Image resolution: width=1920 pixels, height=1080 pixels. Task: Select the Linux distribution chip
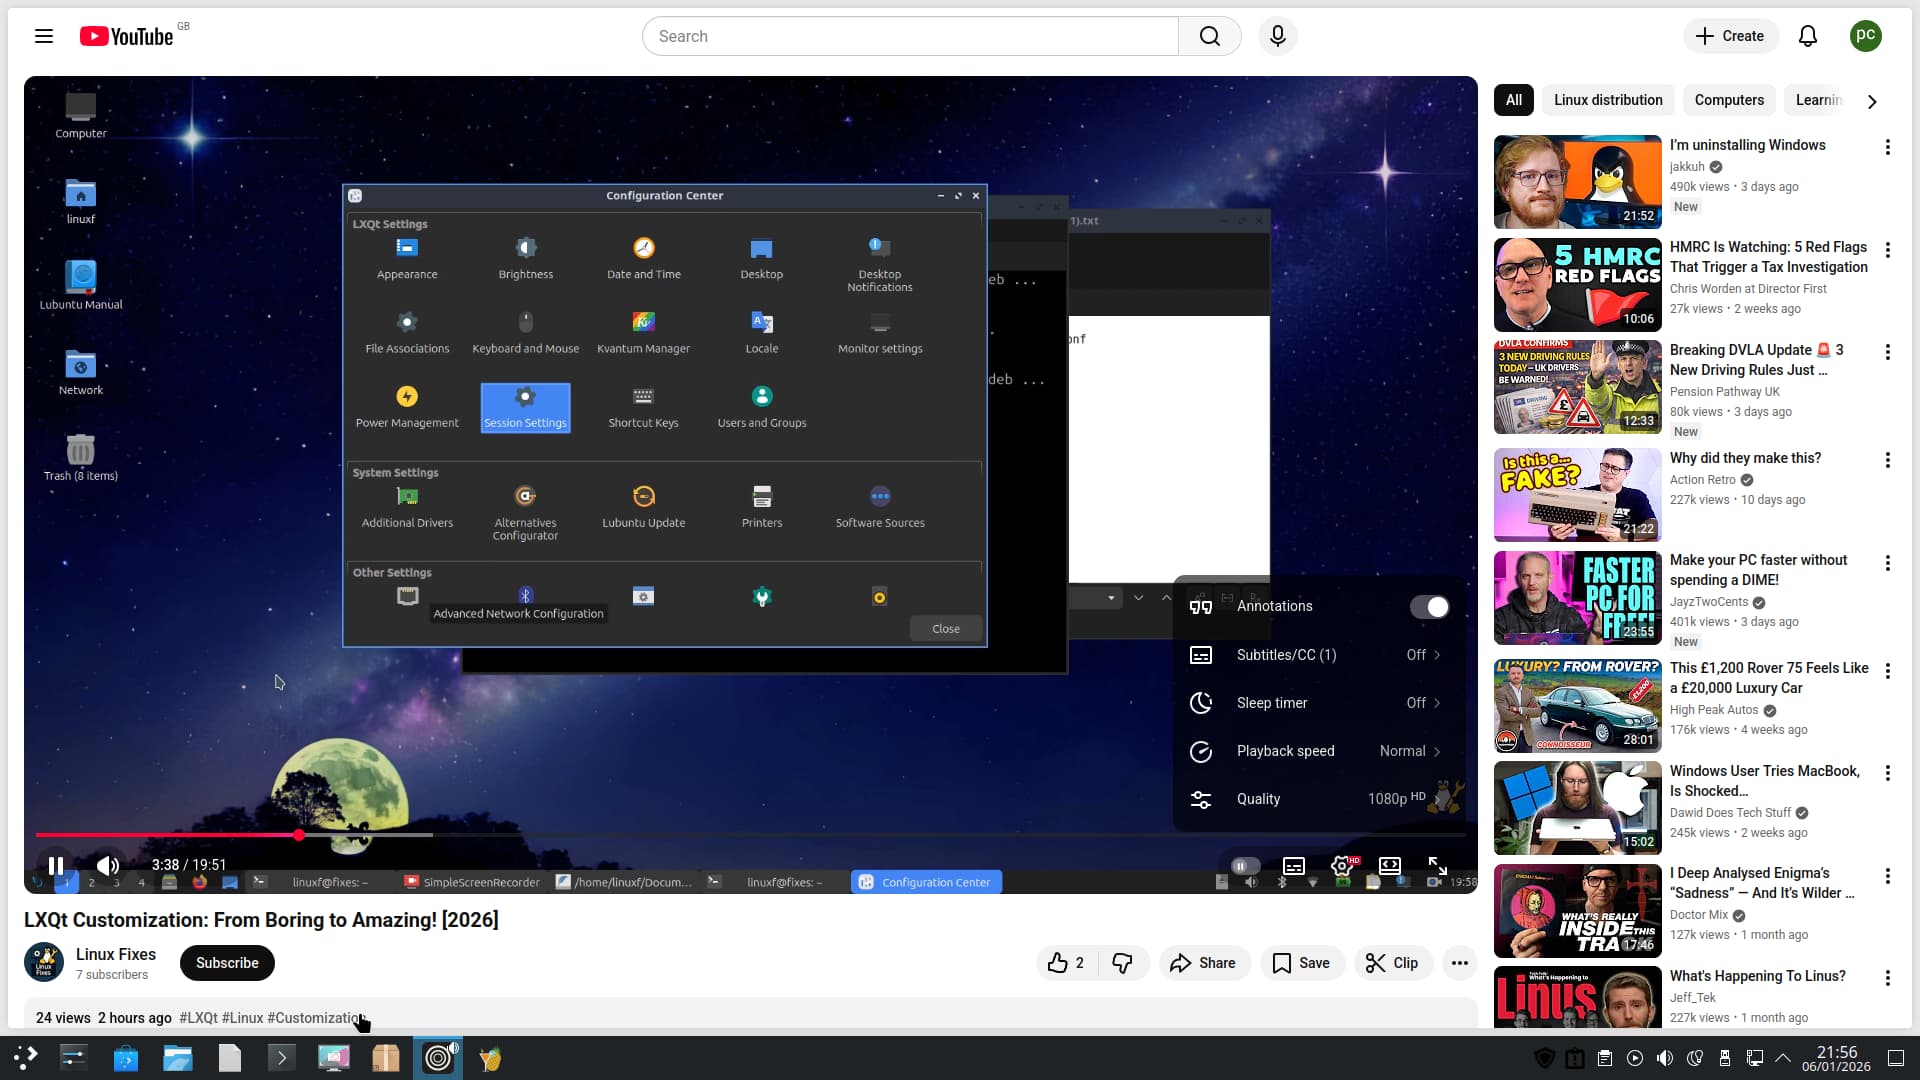[x=1608, y=100]
